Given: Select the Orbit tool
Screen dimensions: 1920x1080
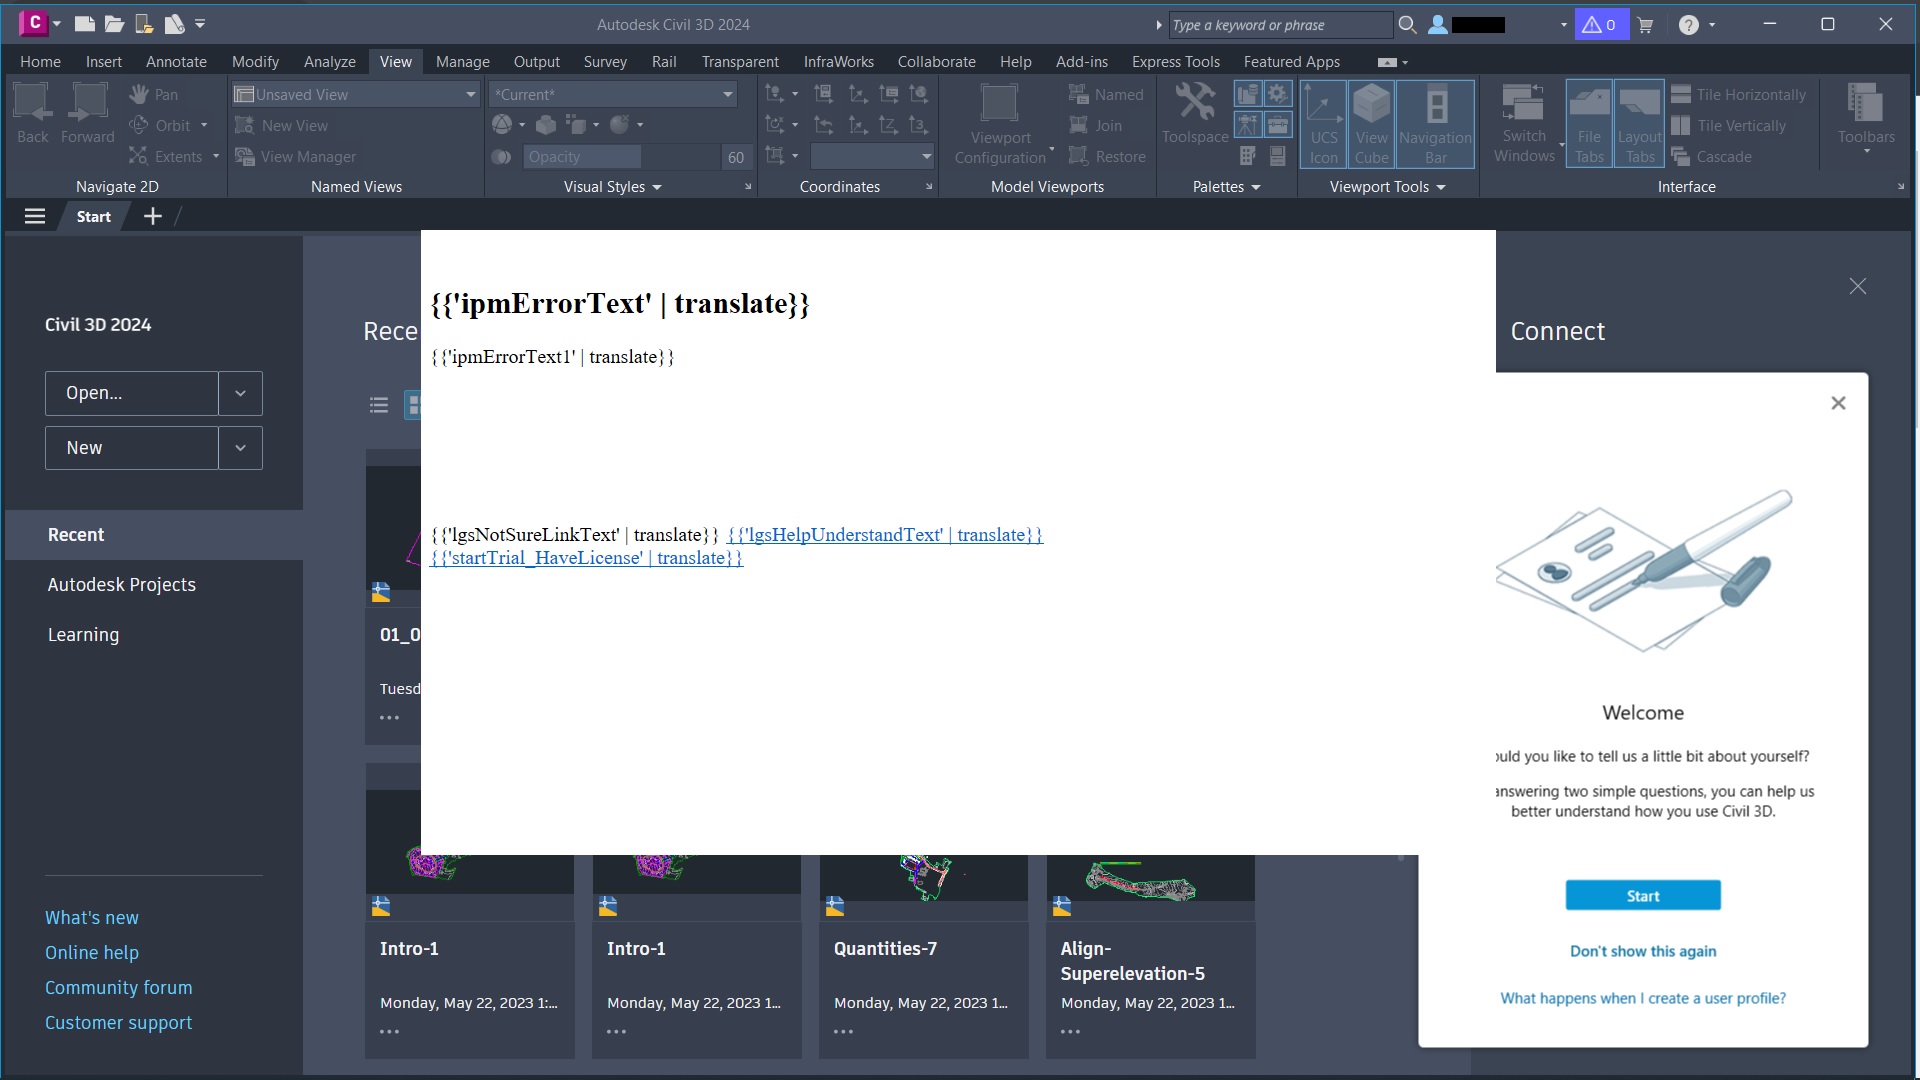Looking at the screenshot, I should [160, 125].
